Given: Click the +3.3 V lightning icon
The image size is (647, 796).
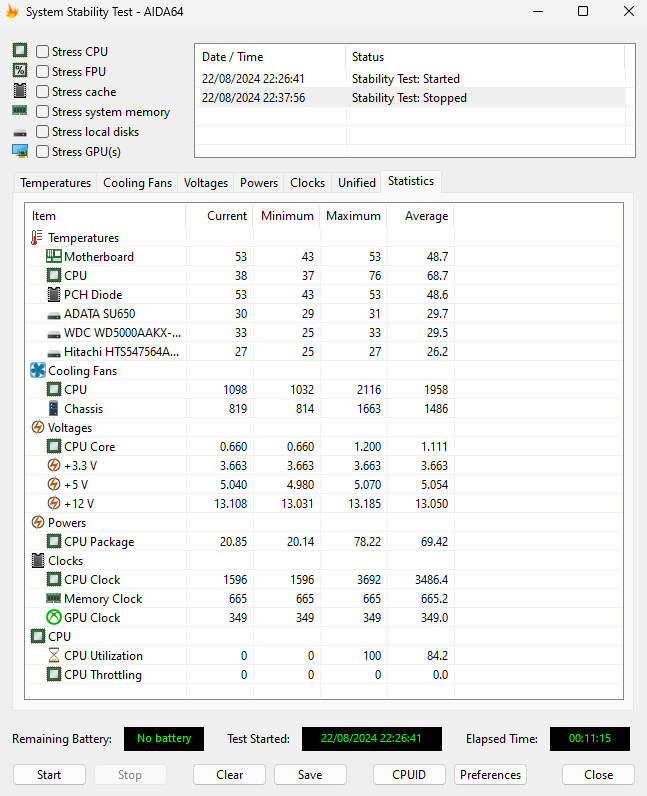Looking at the screenshot, I should [x=53, y=465].
